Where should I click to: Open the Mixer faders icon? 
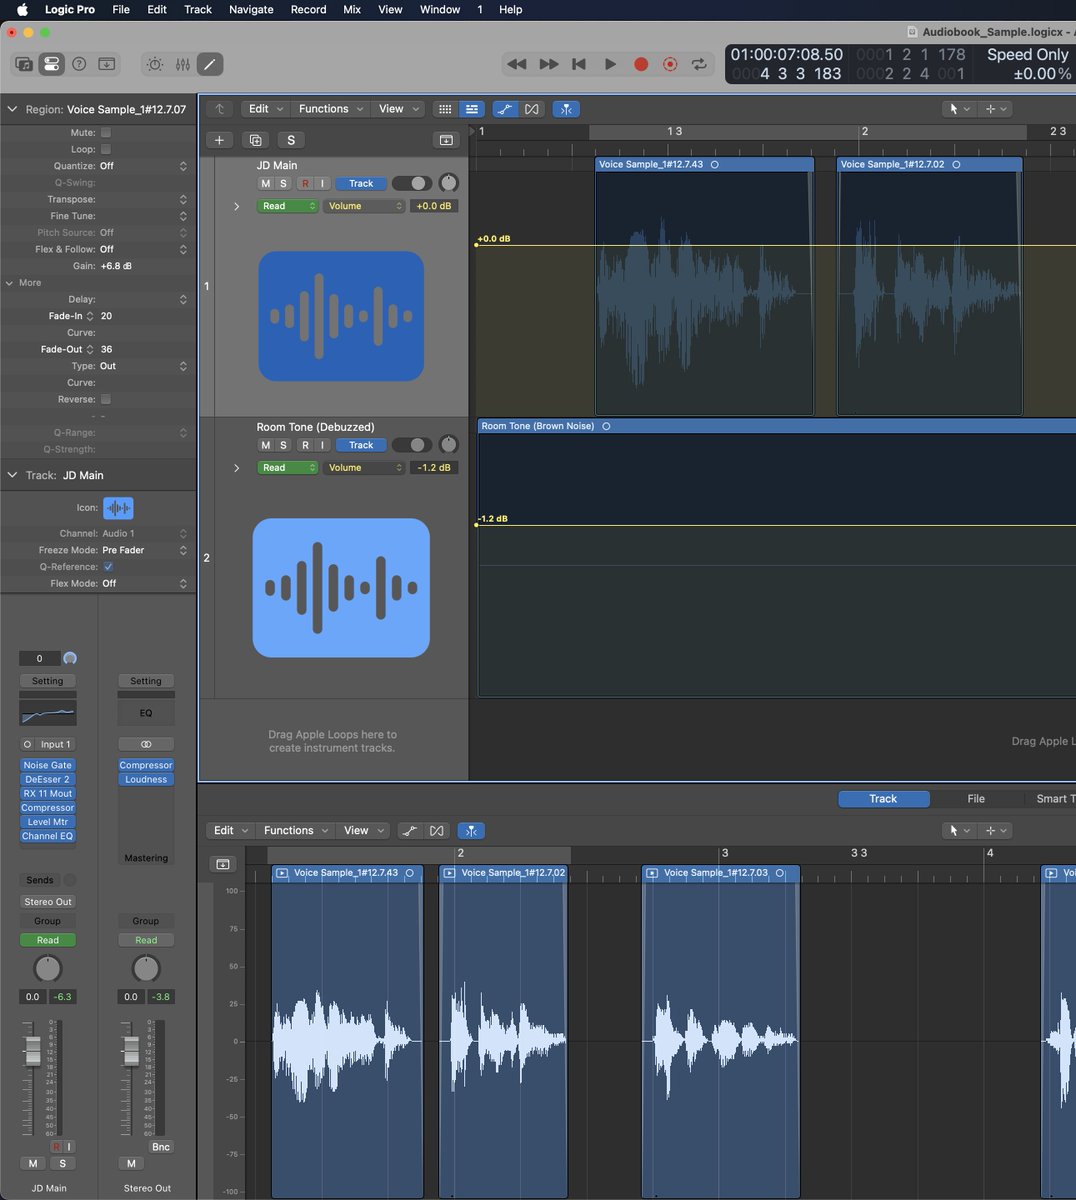pos(182,64)
